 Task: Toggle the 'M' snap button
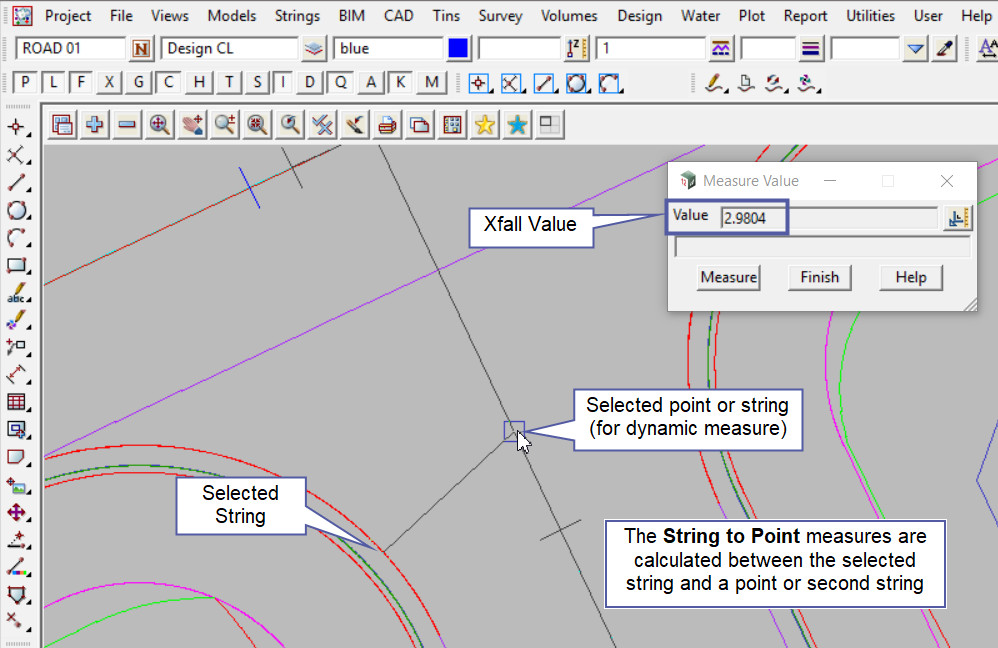click(x=431, y=83)
